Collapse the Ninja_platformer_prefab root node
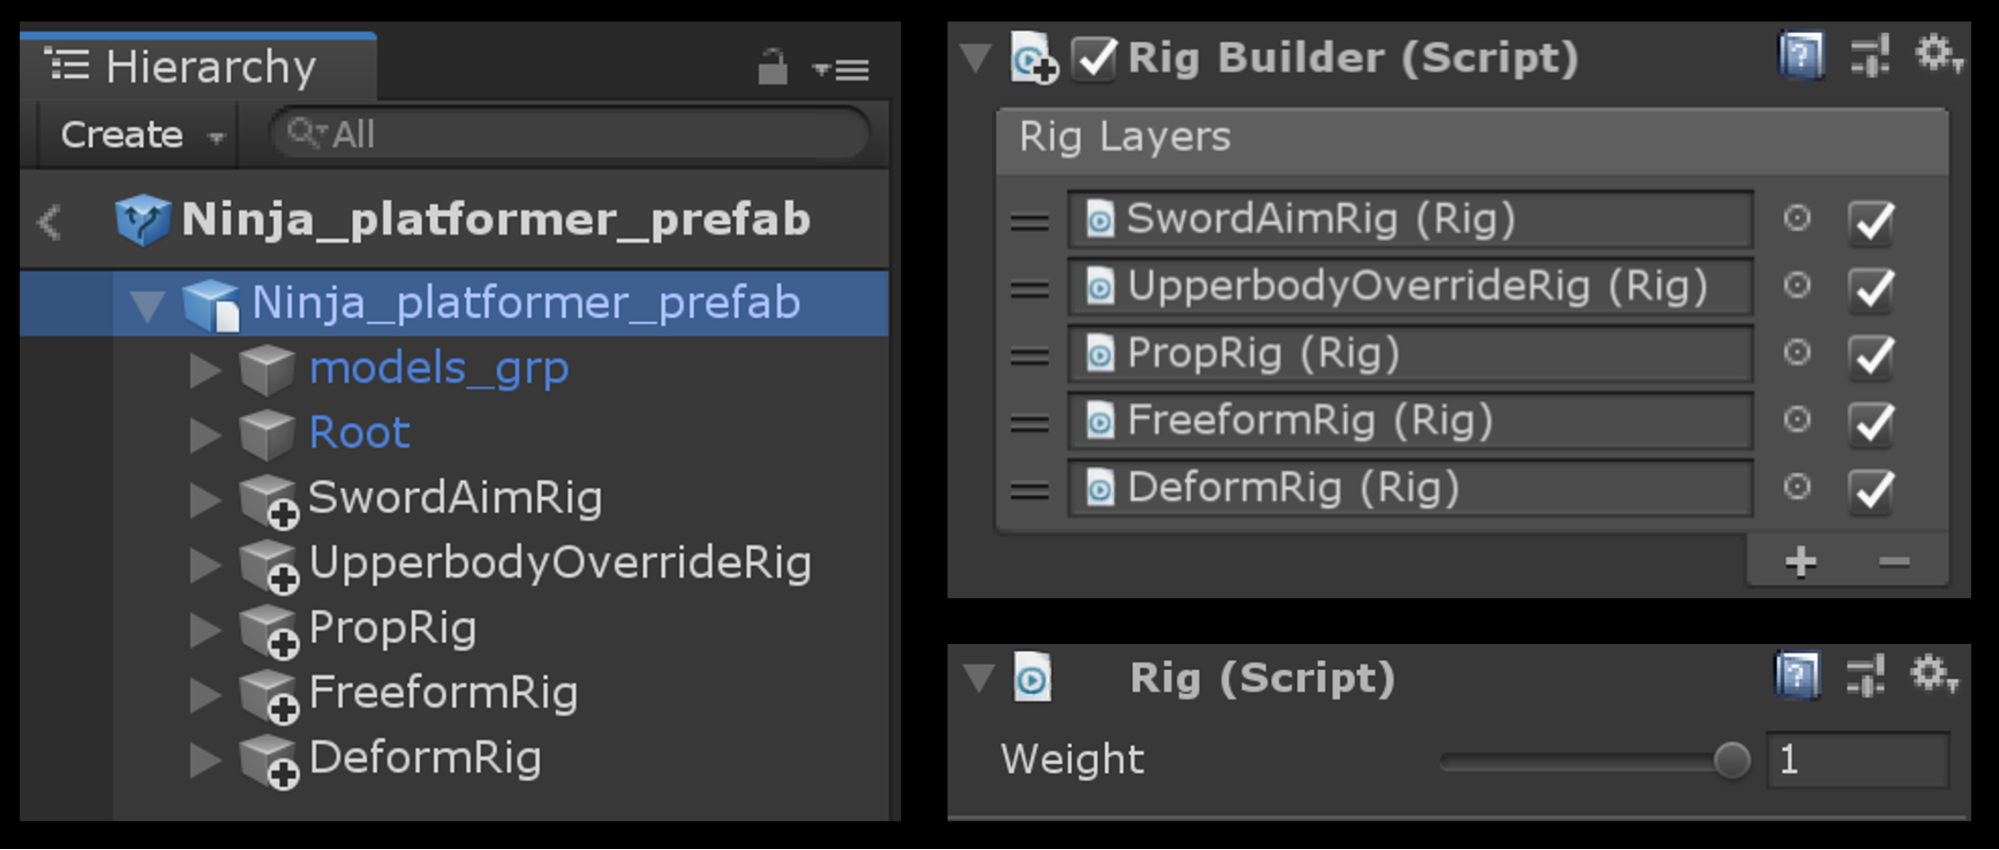This screenshot has height=850, width=1999. 148,304
